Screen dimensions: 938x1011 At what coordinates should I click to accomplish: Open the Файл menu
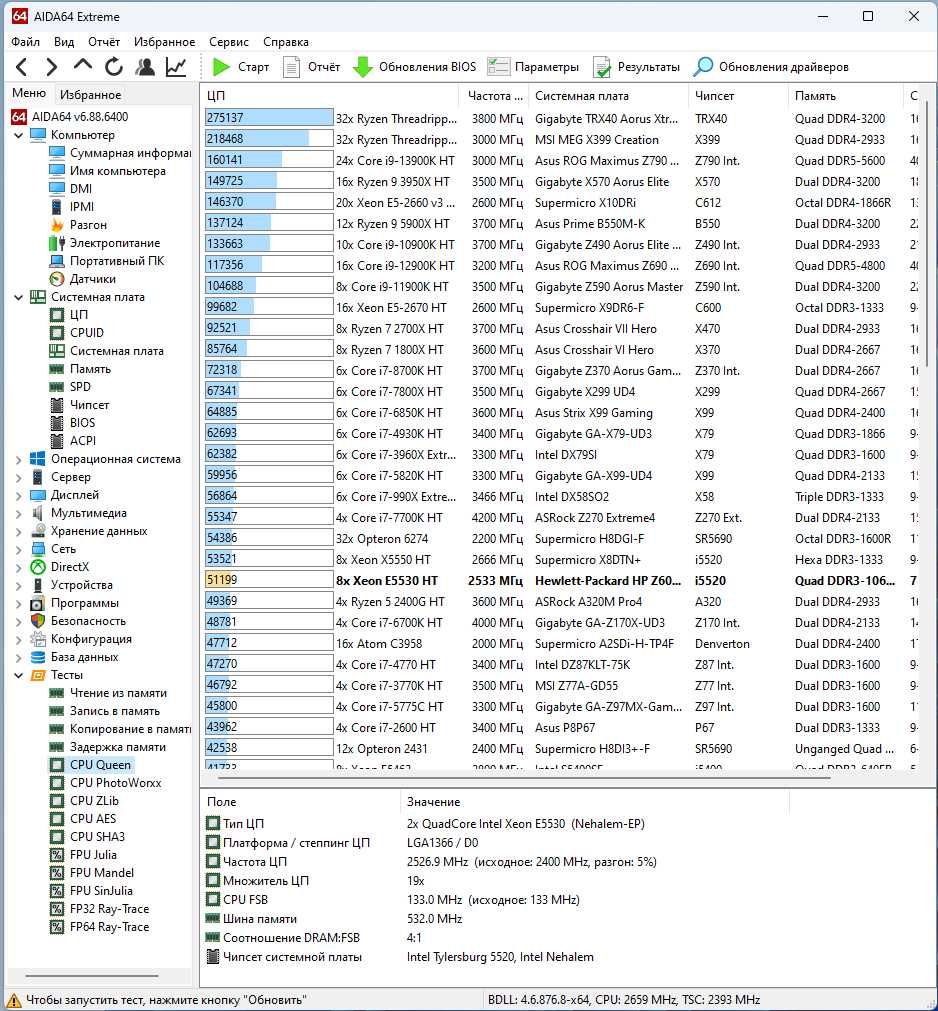click(x=26, y=42)
